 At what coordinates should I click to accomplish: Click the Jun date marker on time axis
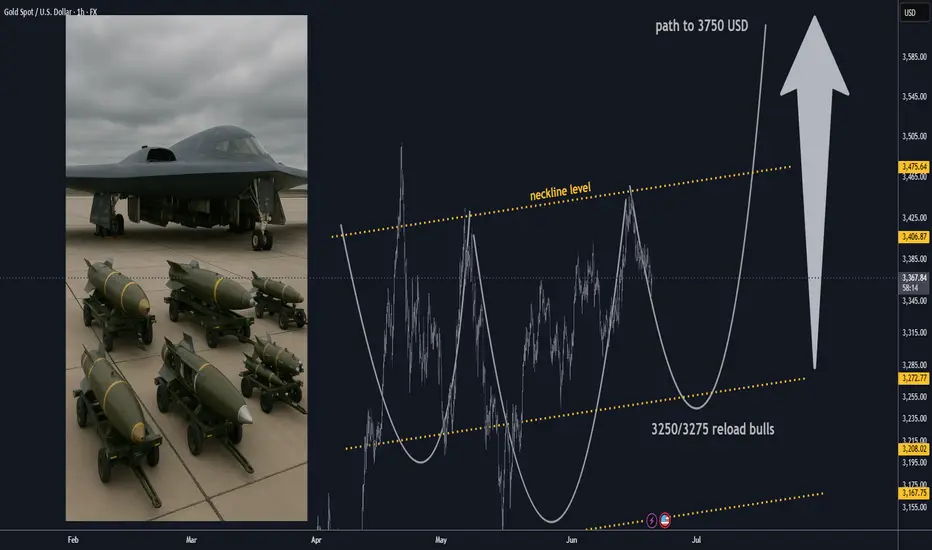[571, 540]
